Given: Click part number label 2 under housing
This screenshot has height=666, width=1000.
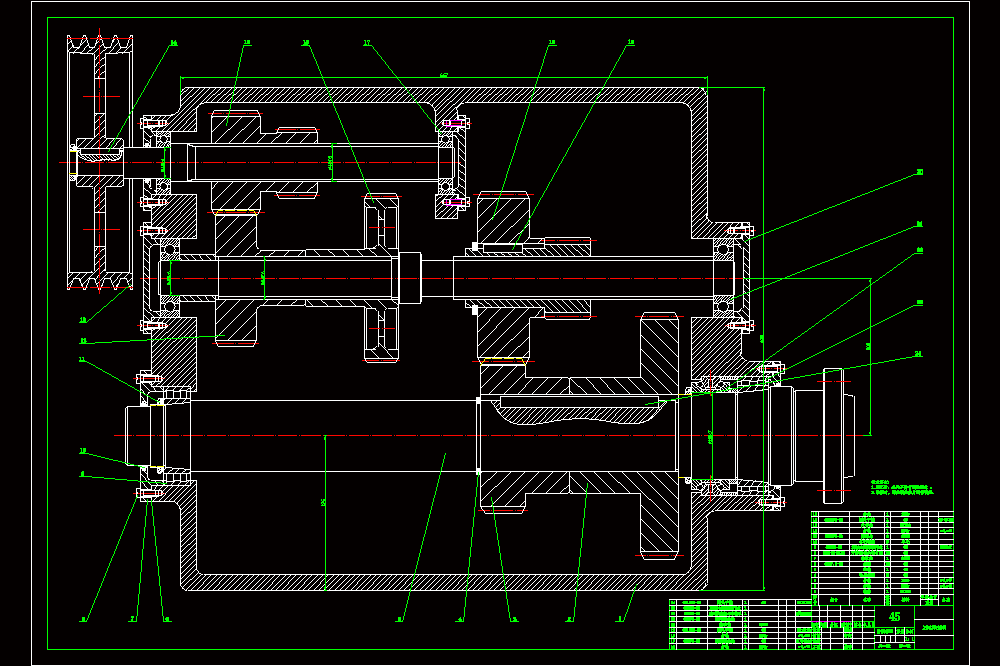Looking at the screenshot, I should 570,619.
